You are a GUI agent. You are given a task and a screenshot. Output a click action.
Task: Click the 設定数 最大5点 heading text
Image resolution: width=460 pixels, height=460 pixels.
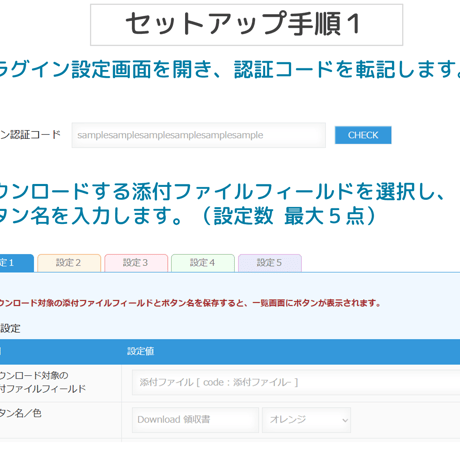289,216
